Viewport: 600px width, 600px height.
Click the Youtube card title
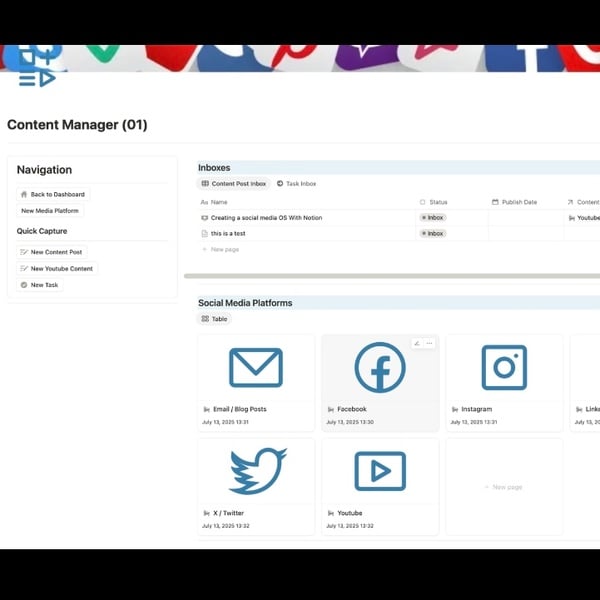click(x=349, y=513)
